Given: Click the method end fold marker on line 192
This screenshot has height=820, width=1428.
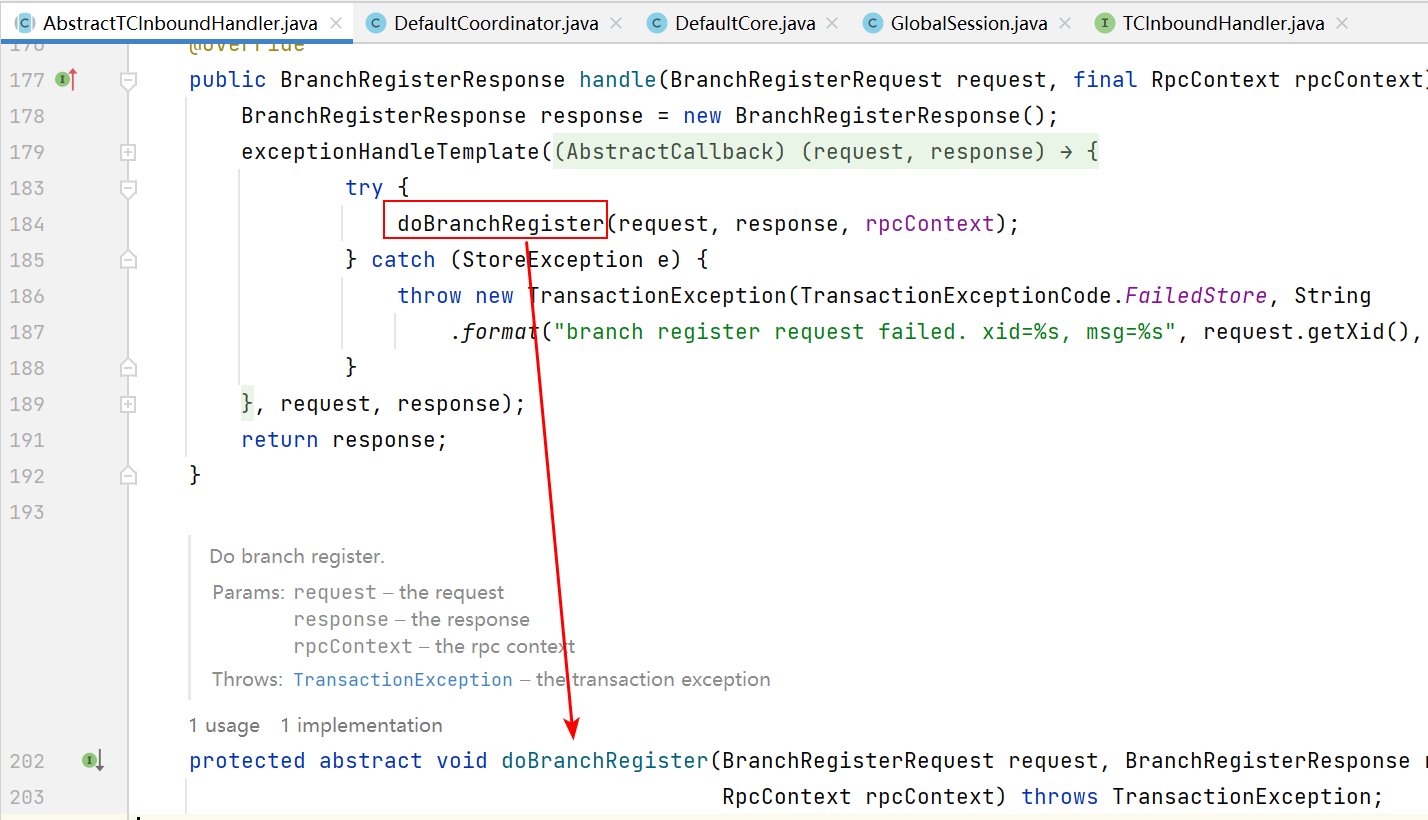Looking at the screenshot, I should coord(128,476).
